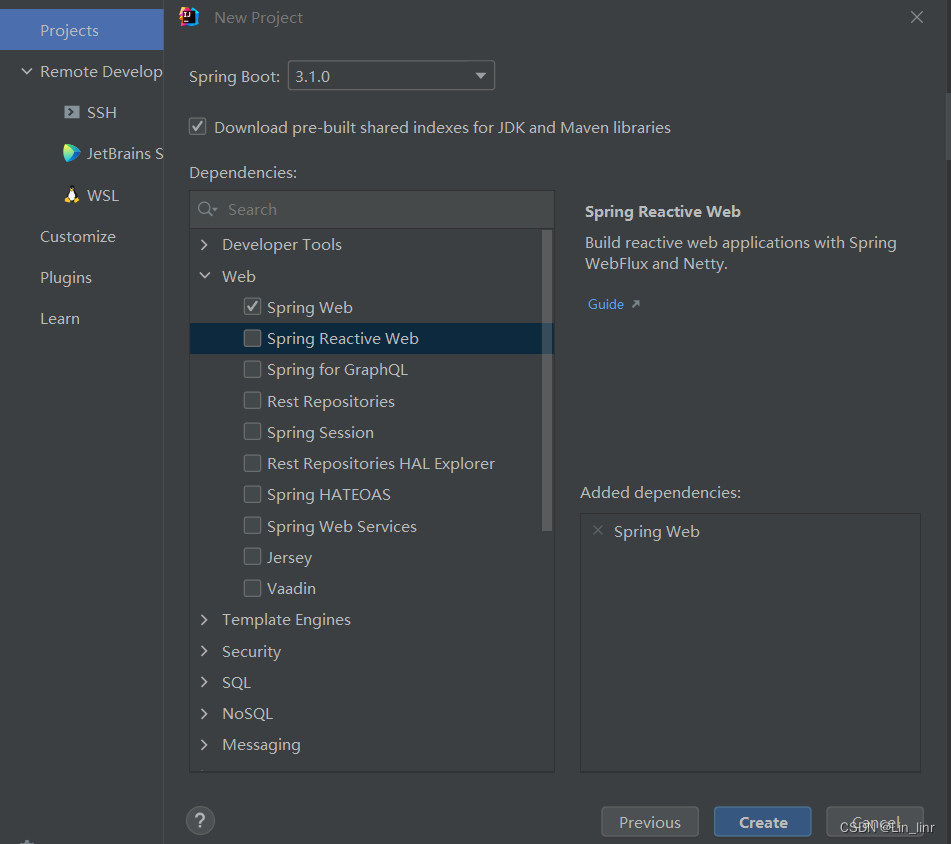
Task: Open the Learn section
Action: point(59,319)
